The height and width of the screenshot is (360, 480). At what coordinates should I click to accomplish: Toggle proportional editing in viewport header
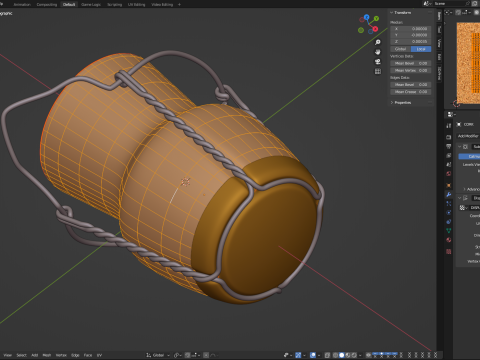(x=206, y=355)
